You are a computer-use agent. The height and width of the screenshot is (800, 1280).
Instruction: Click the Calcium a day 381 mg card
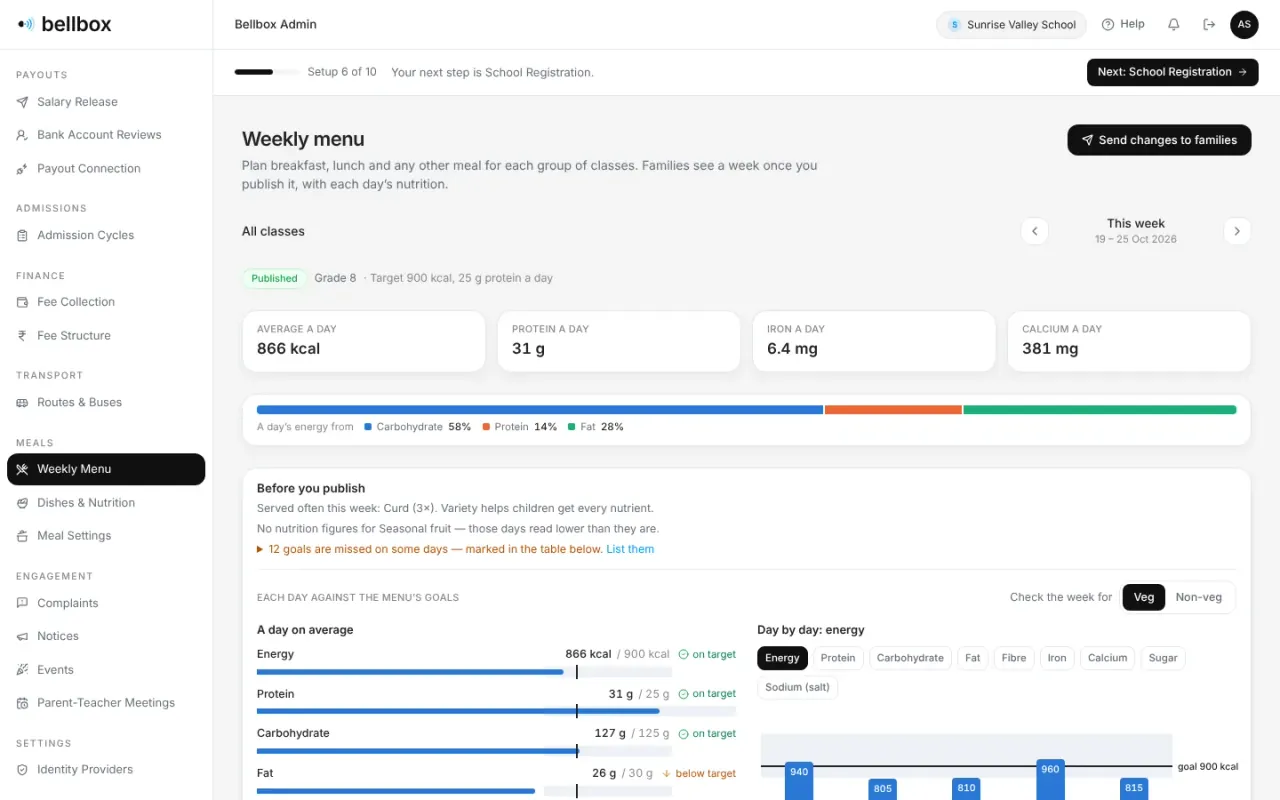click(x=1129, y=341)
